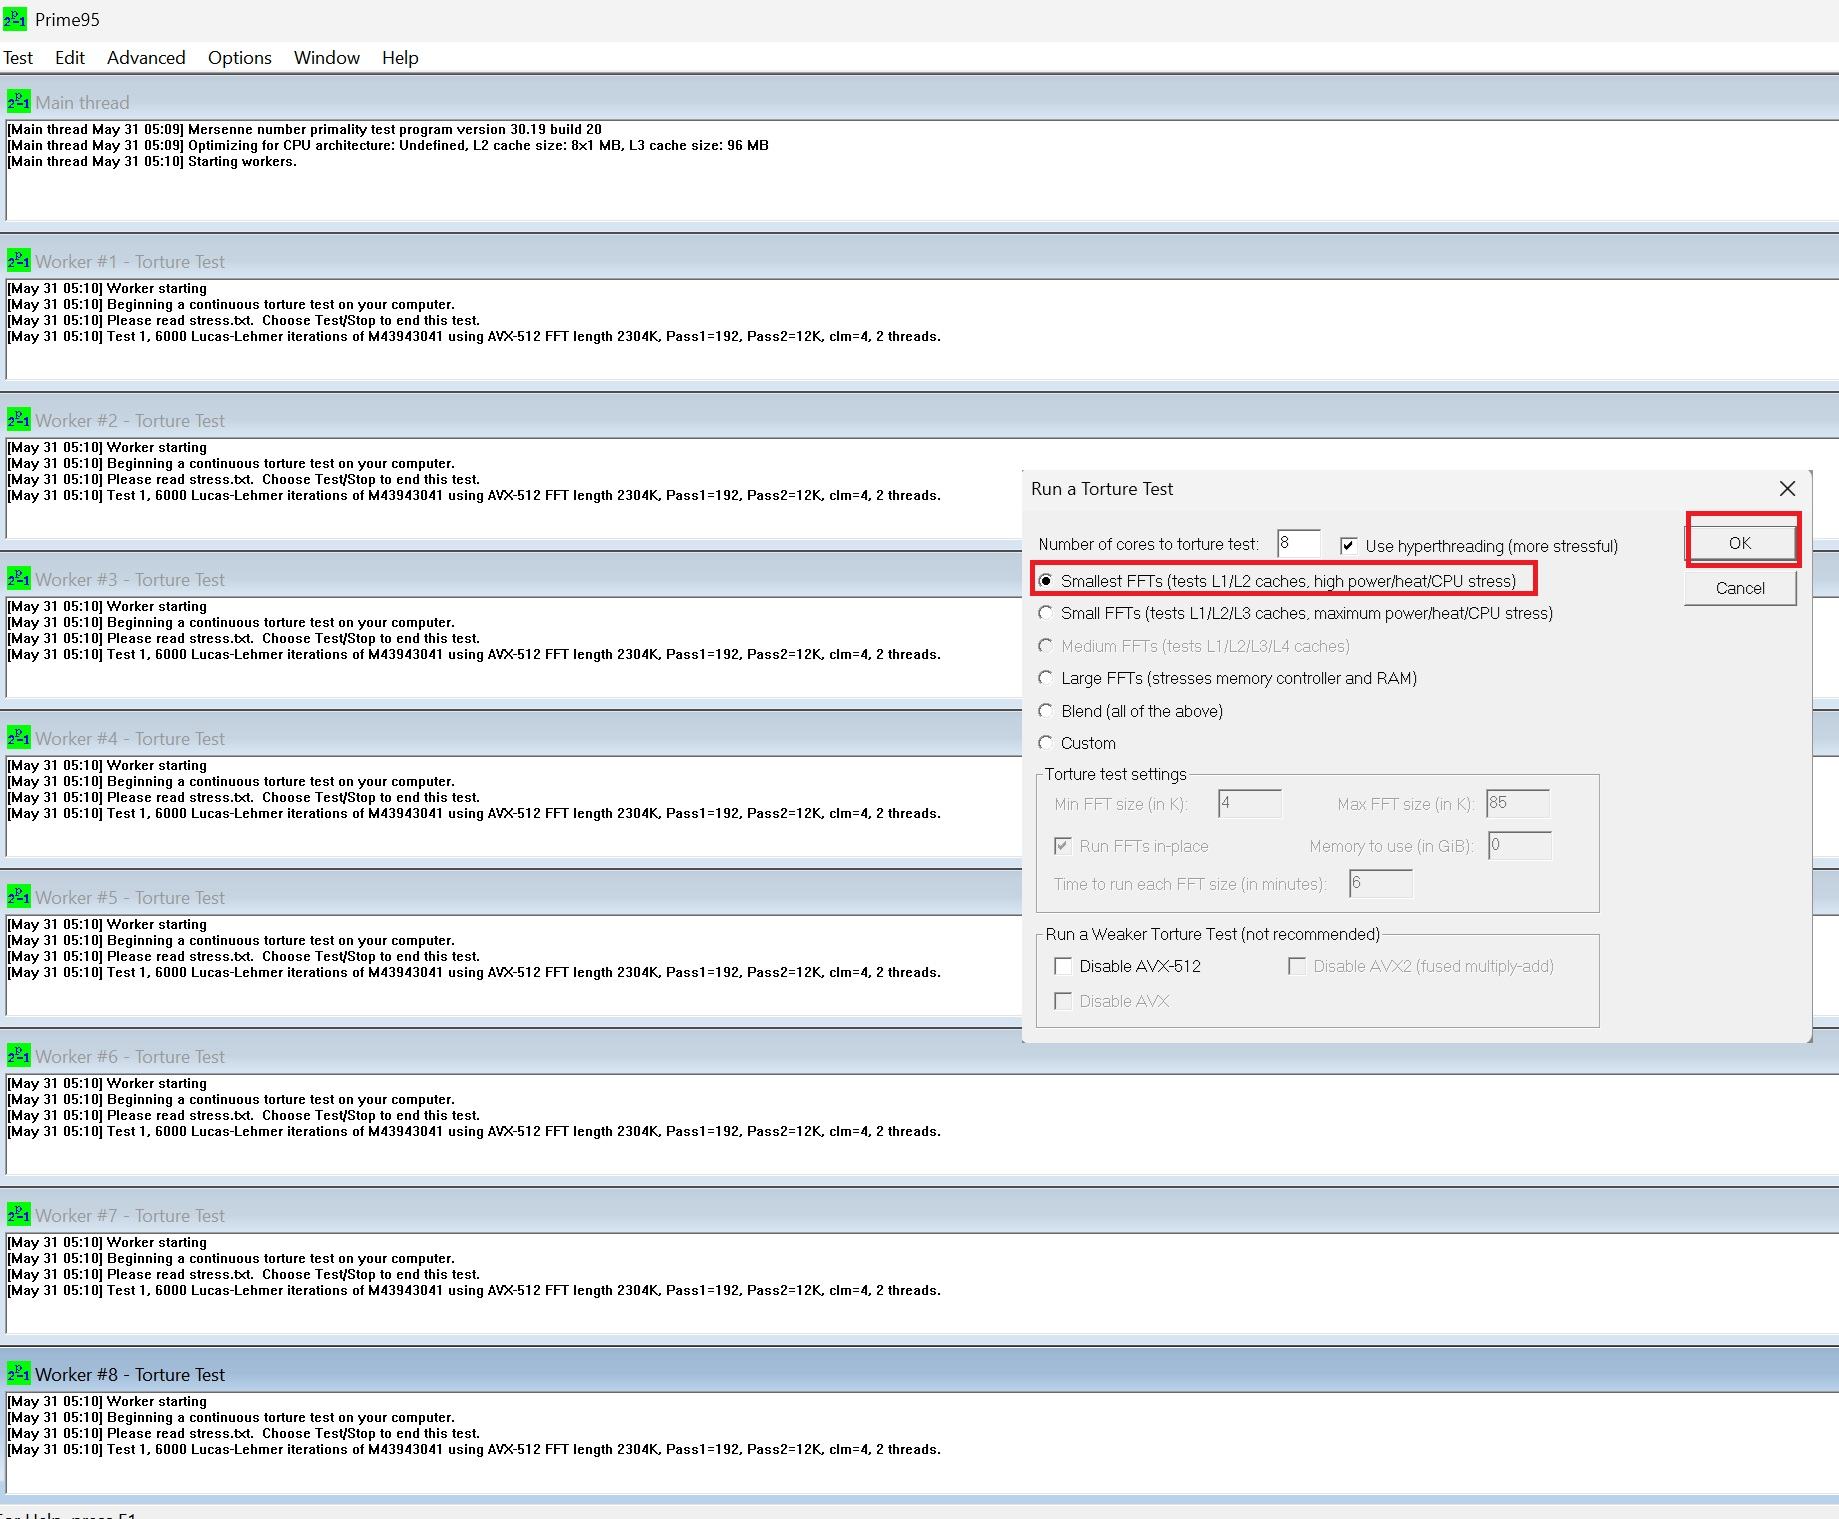
Task: Open the Options menu
Action: coord(240,58)
